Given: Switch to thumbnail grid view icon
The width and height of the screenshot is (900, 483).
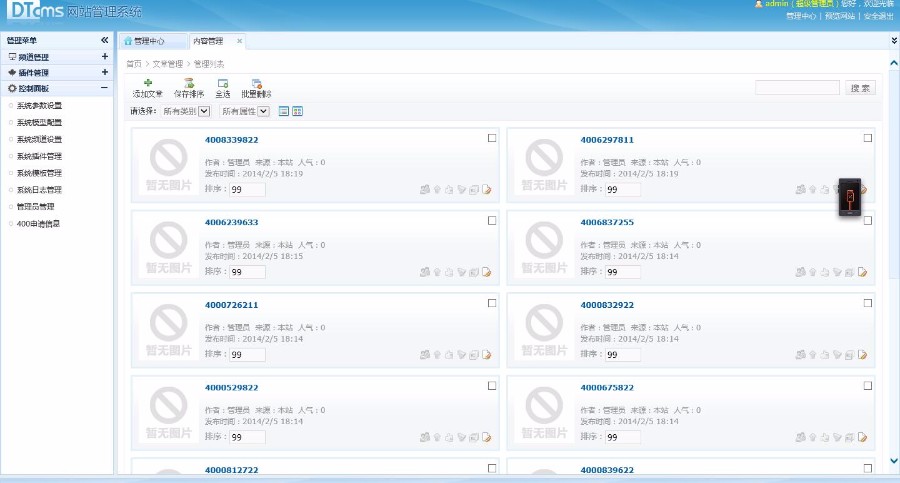Looking at the screenshot, I should click(297, 111).
